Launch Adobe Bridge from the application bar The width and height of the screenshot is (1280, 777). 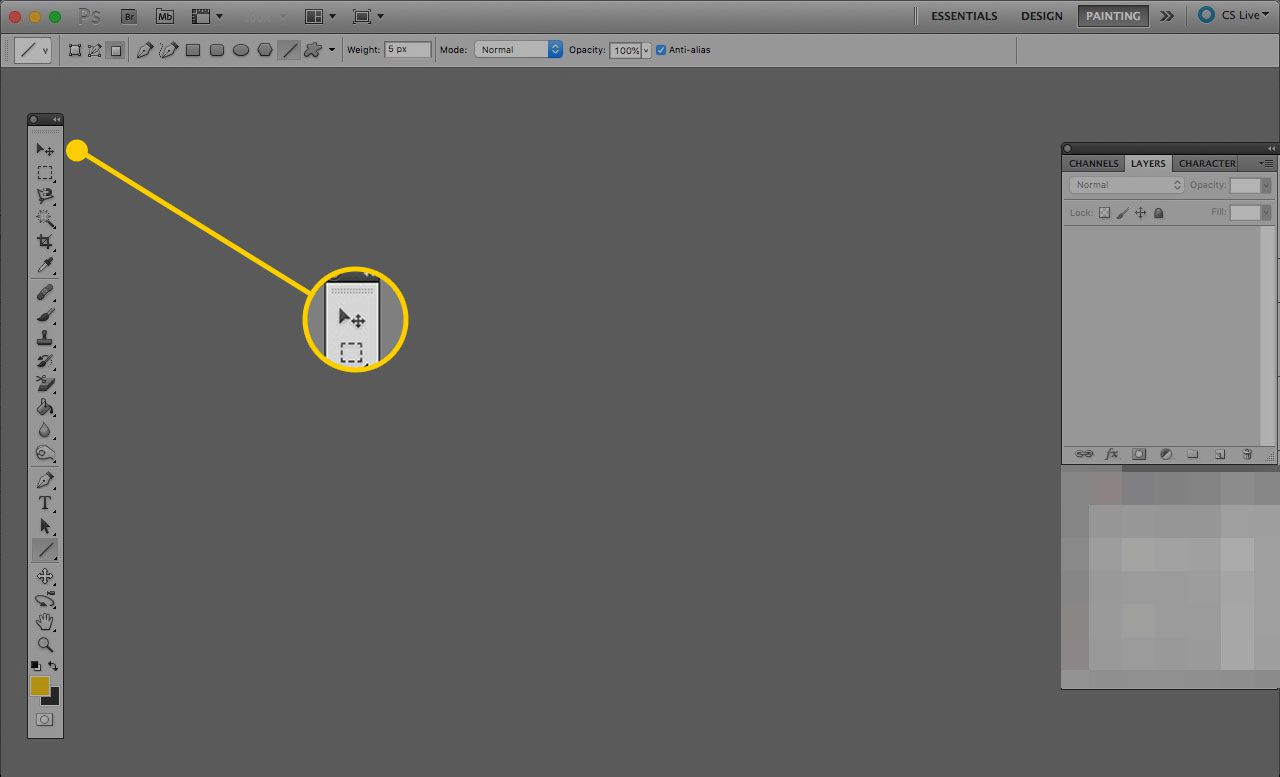pos(128,16)
